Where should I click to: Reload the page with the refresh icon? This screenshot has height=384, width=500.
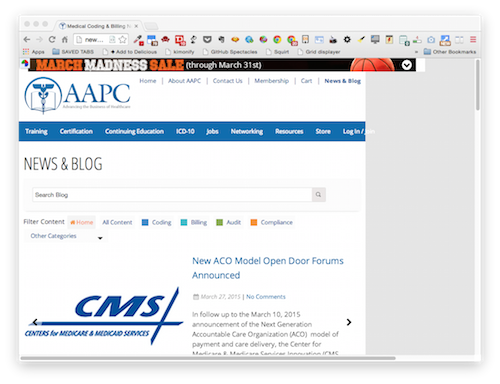click(52, 39)
